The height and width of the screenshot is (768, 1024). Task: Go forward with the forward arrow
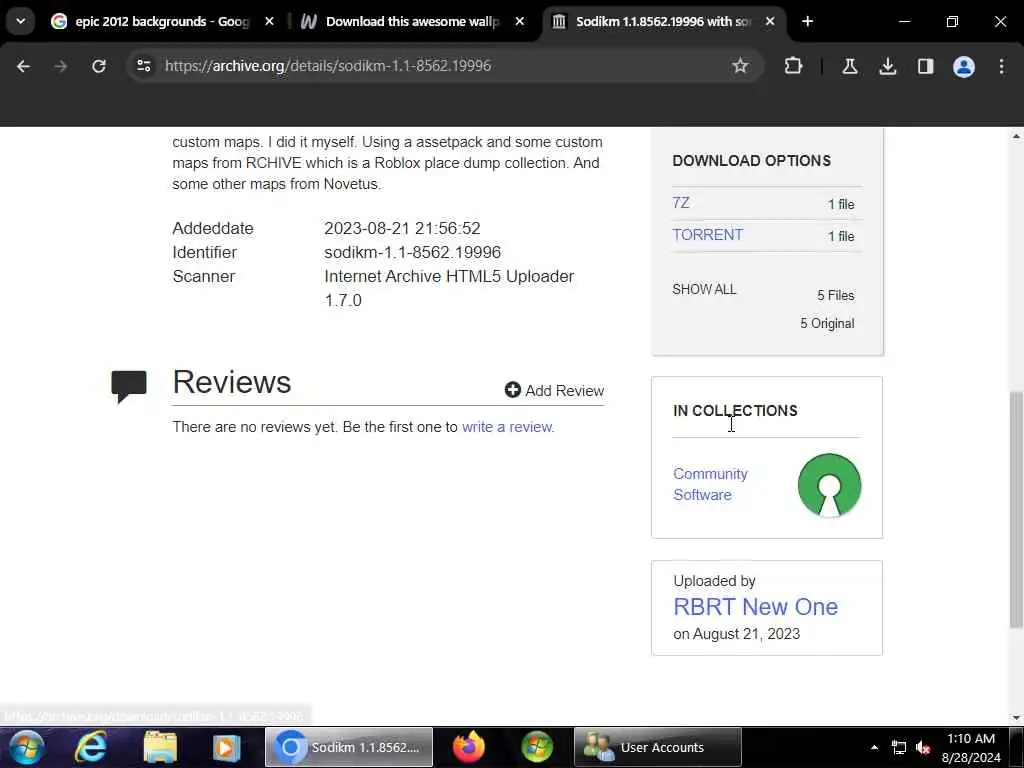[61, 66]
